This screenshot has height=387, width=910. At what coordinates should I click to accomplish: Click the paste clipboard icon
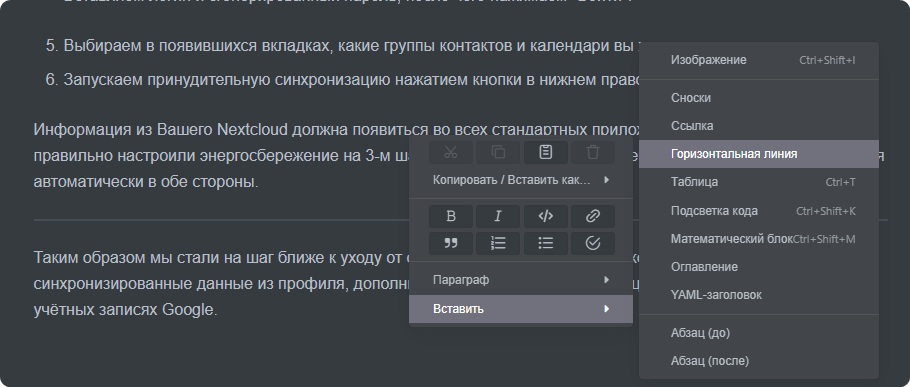(x=546, y=153)
